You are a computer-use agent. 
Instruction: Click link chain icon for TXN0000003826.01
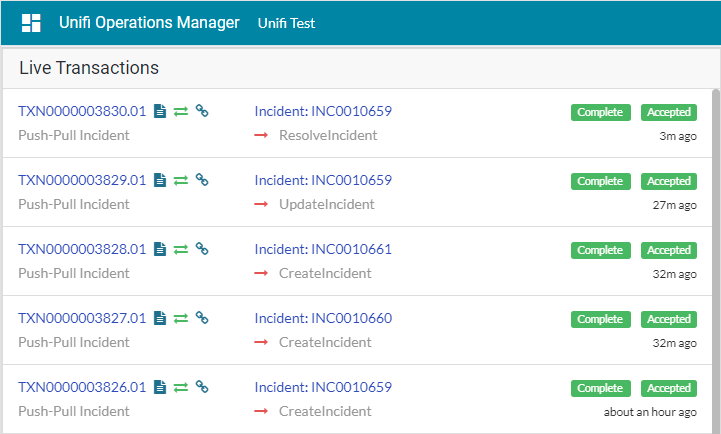point(201,388)
